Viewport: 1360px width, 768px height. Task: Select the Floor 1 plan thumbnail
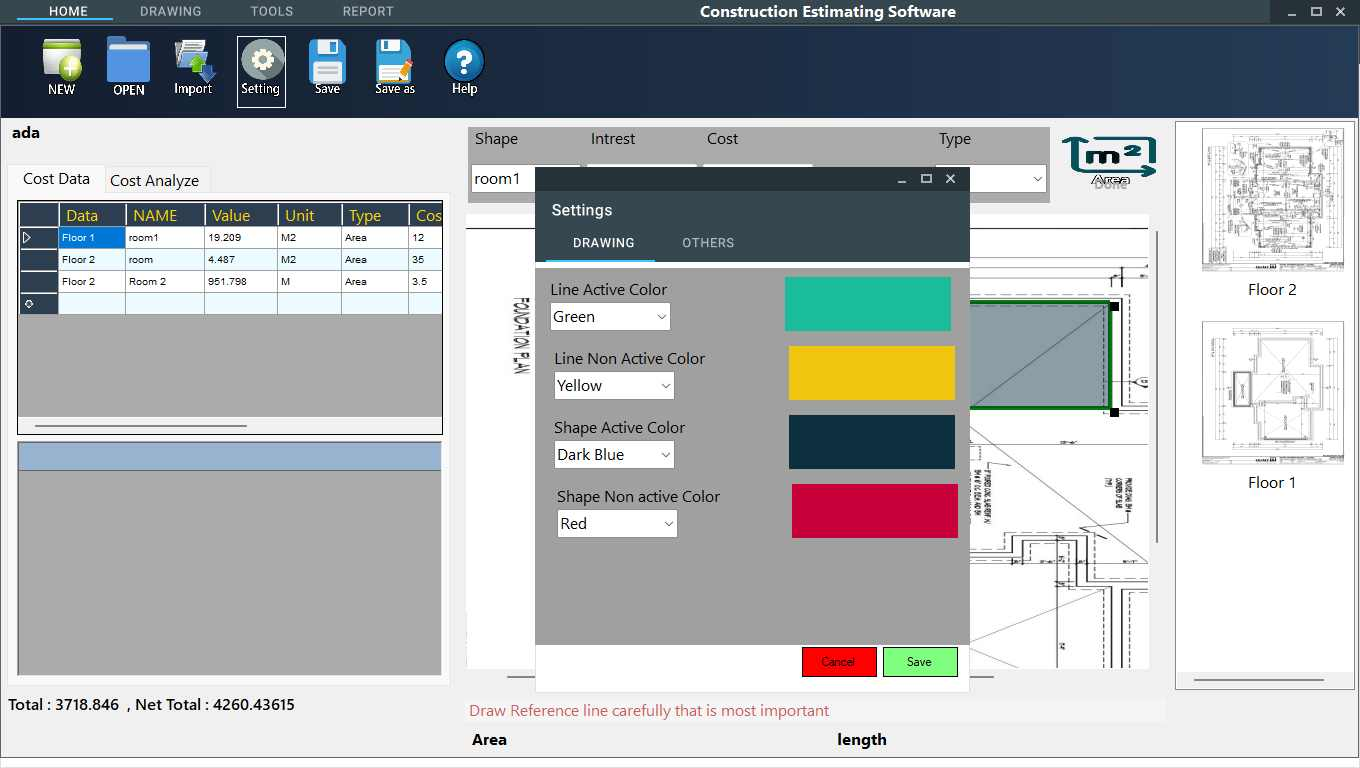pos(1272,393)
